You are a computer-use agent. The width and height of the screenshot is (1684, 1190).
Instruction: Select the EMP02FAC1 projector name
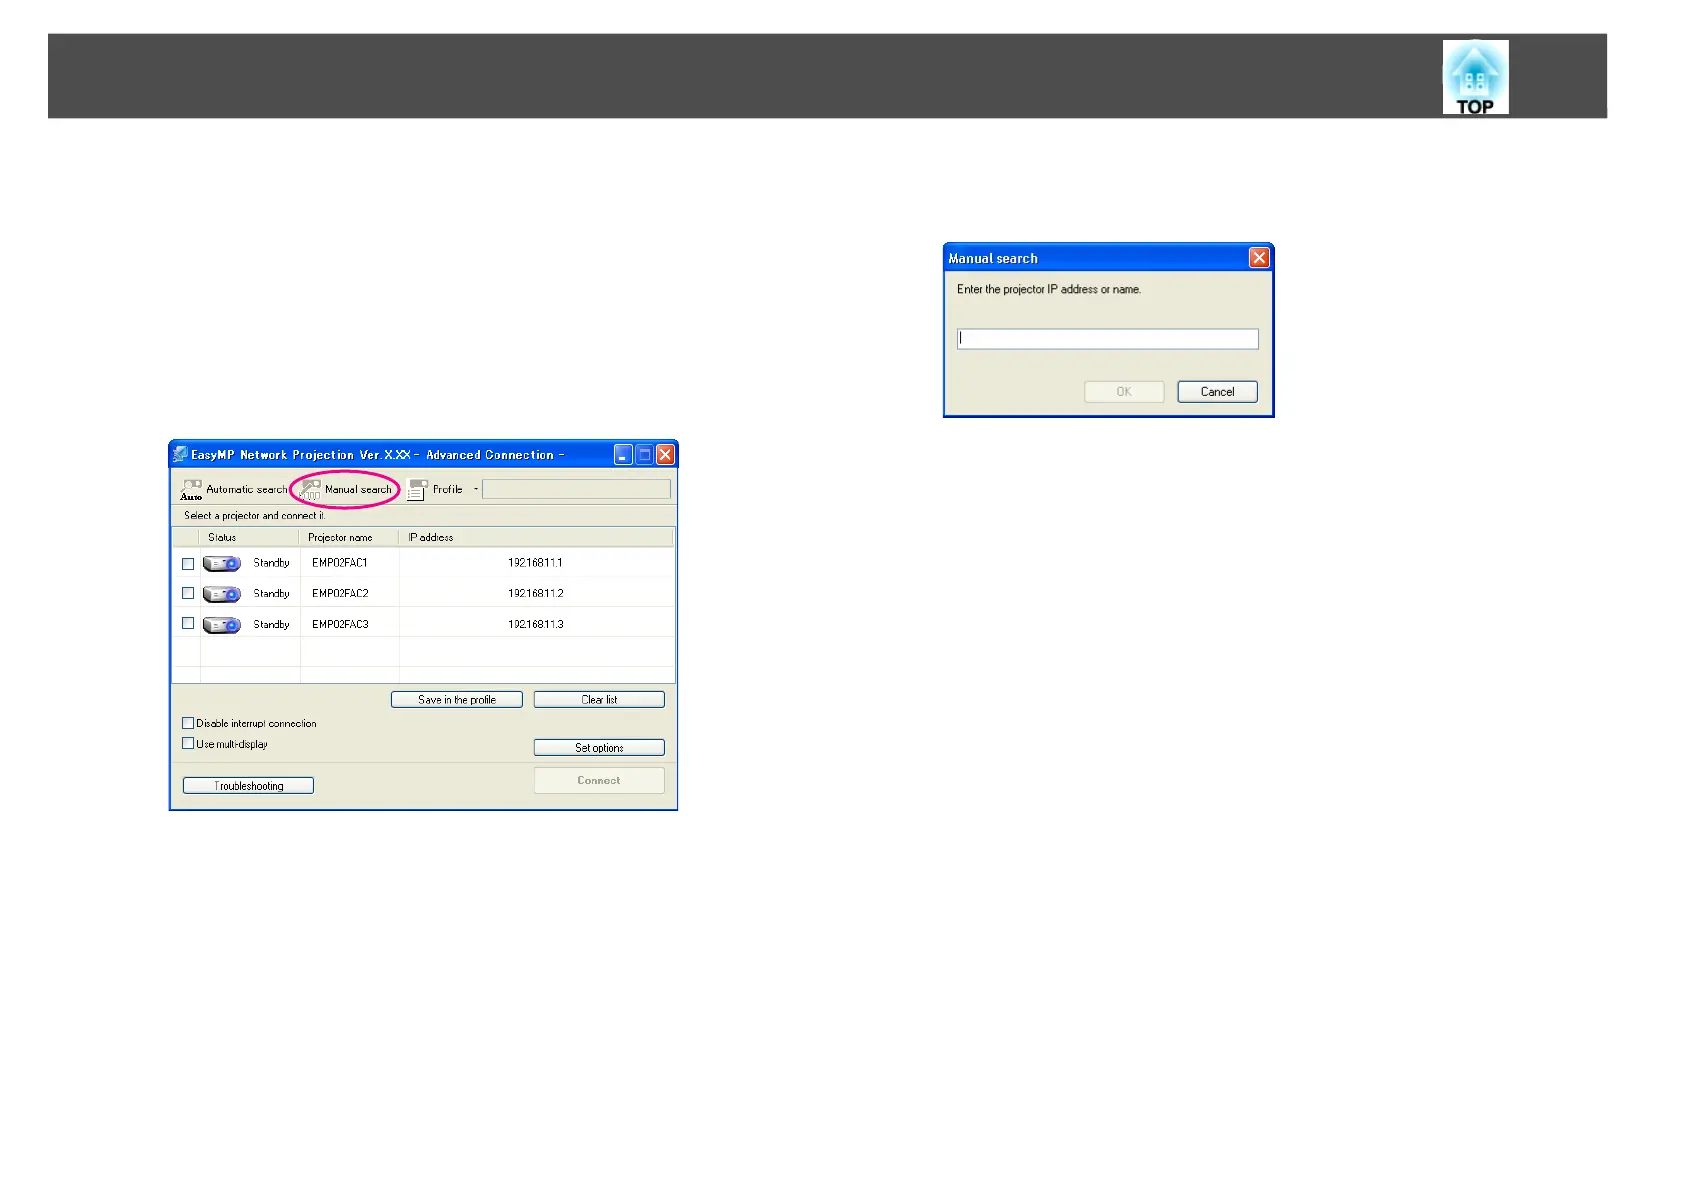click(x=340, y=563)
